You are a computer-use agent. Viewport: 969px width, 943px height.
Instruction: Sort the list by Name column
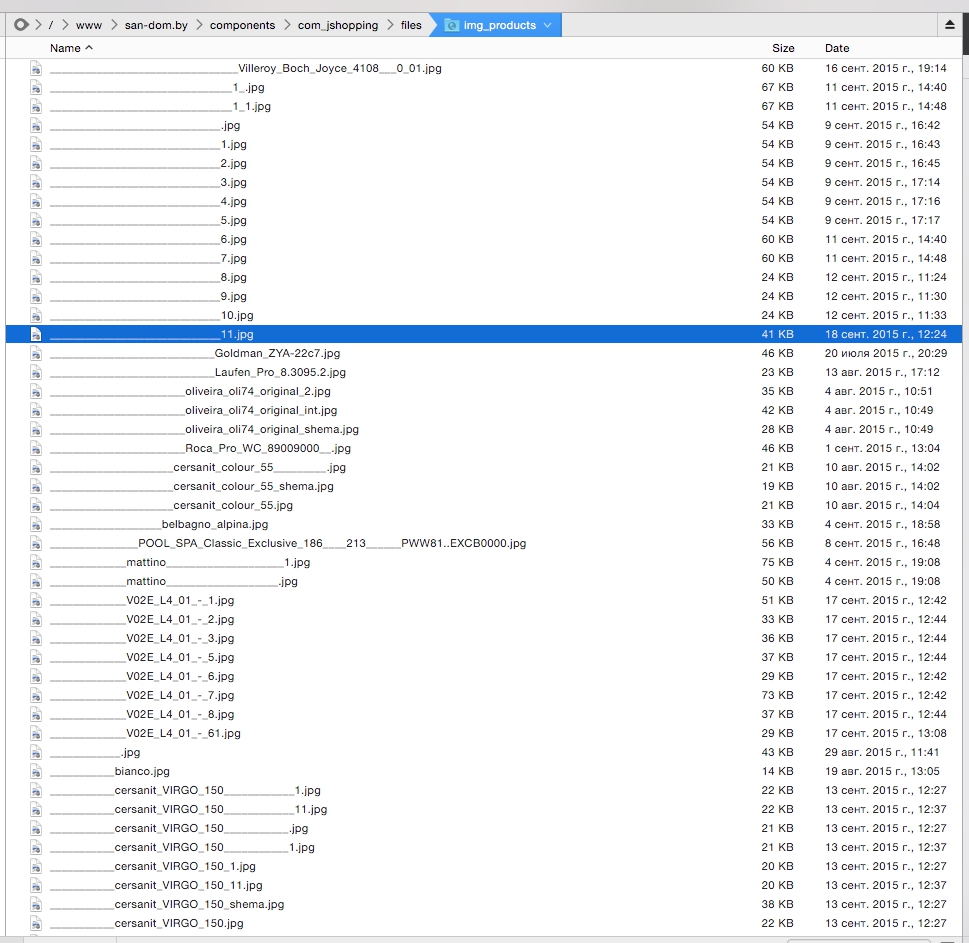tap(70, 48)
